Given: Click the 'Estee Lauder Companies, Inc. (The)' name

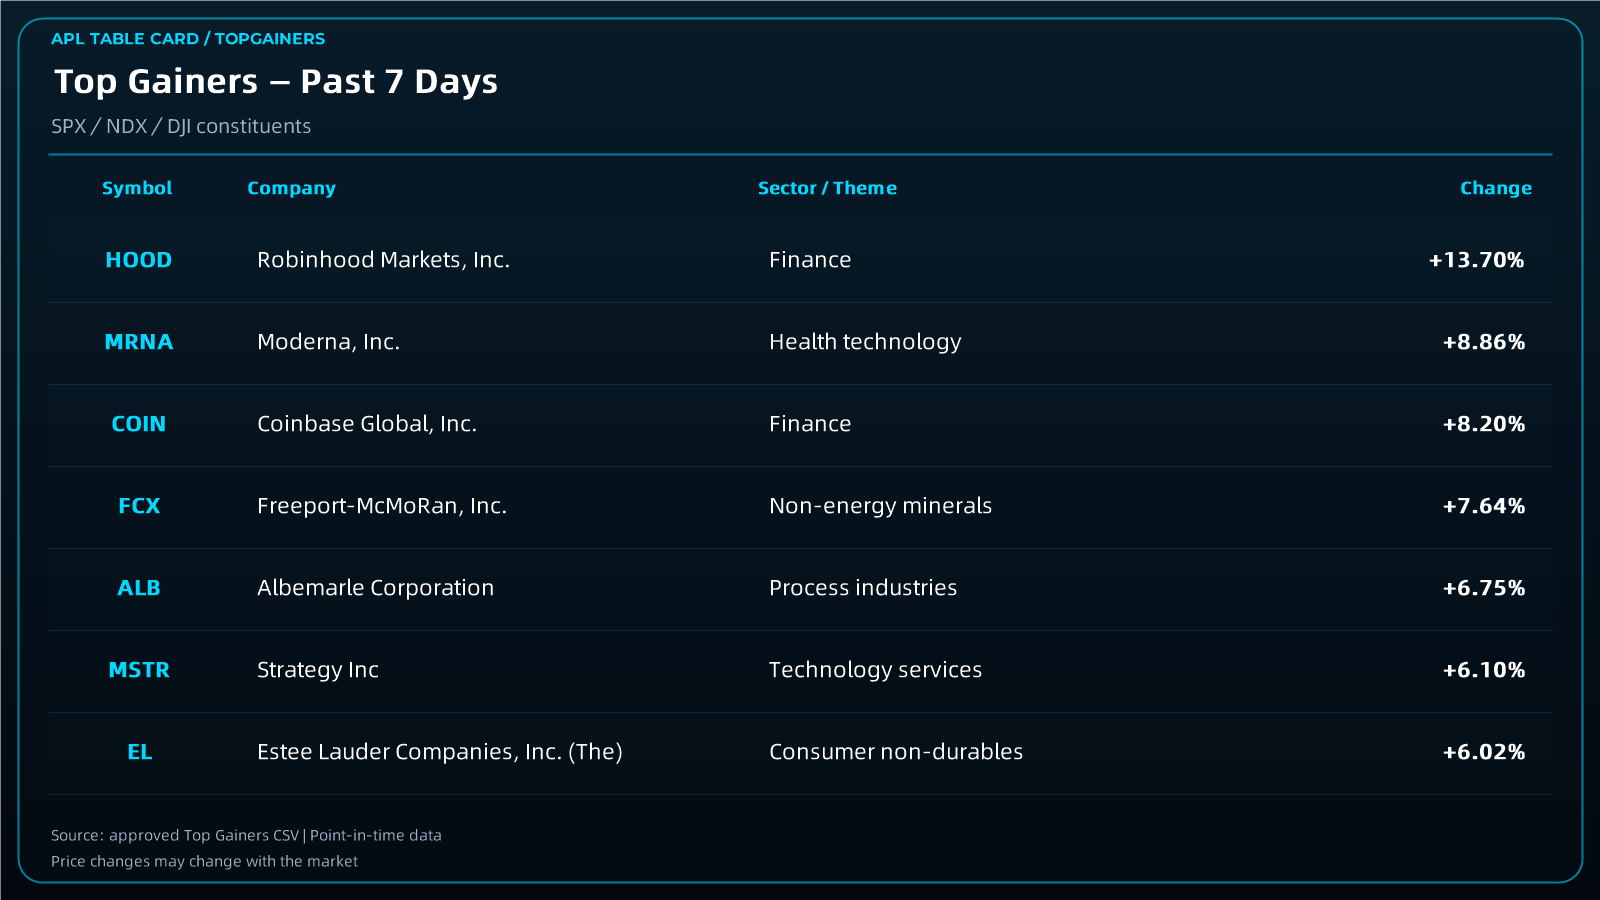Looking at the screenshot, I should (440, 752).
